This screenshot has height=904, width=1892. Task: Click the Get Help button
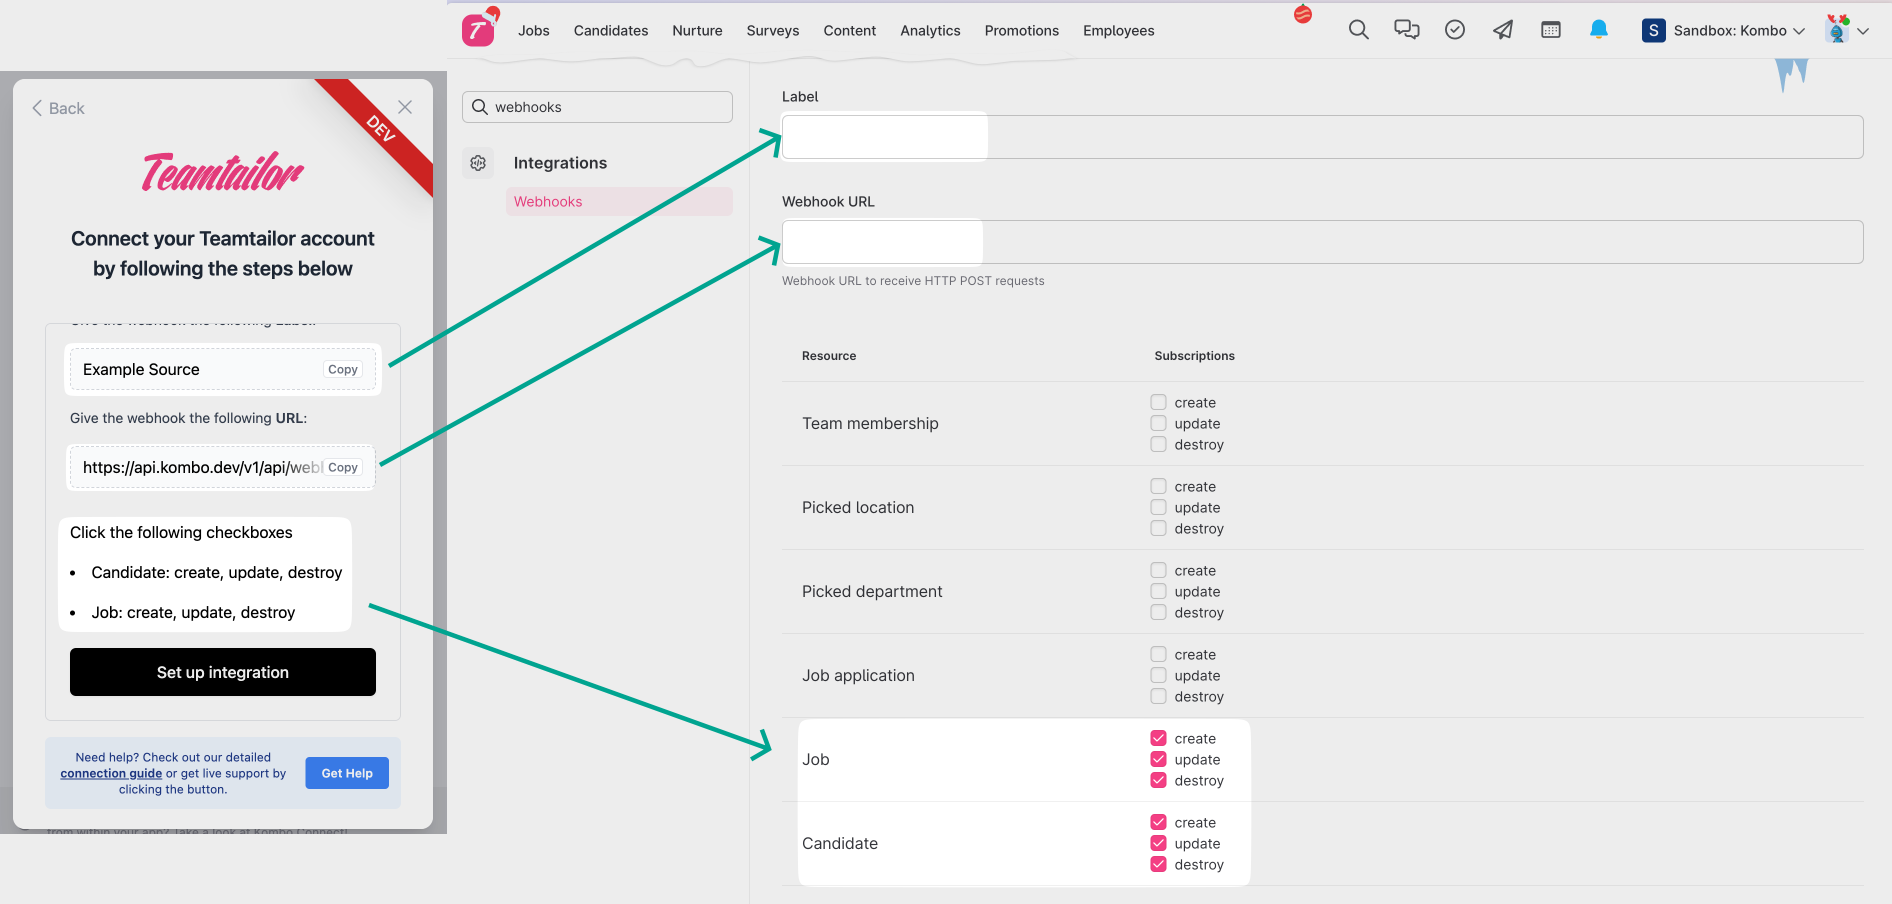[x=347, y=773]
